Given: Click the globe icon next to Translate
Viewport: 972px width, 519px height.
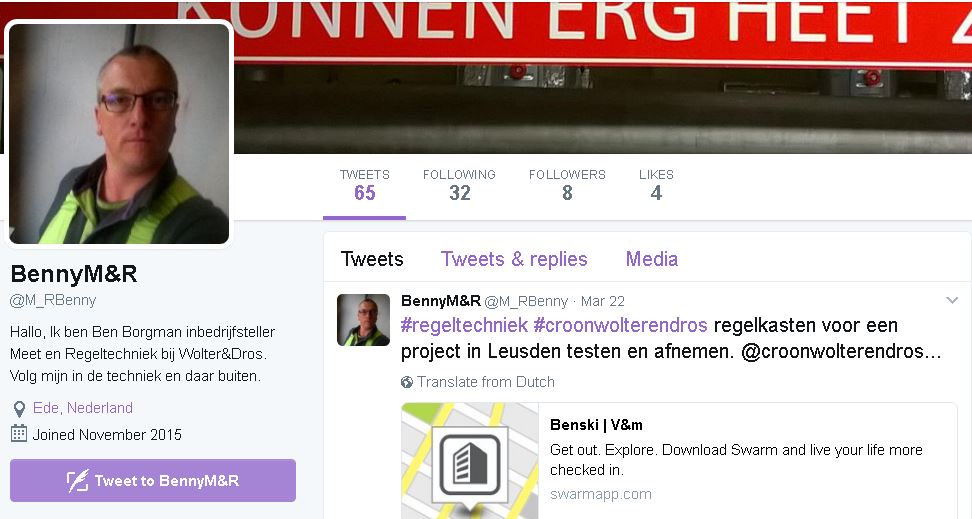Looking at the screenshot, I should tap(407, 383).
